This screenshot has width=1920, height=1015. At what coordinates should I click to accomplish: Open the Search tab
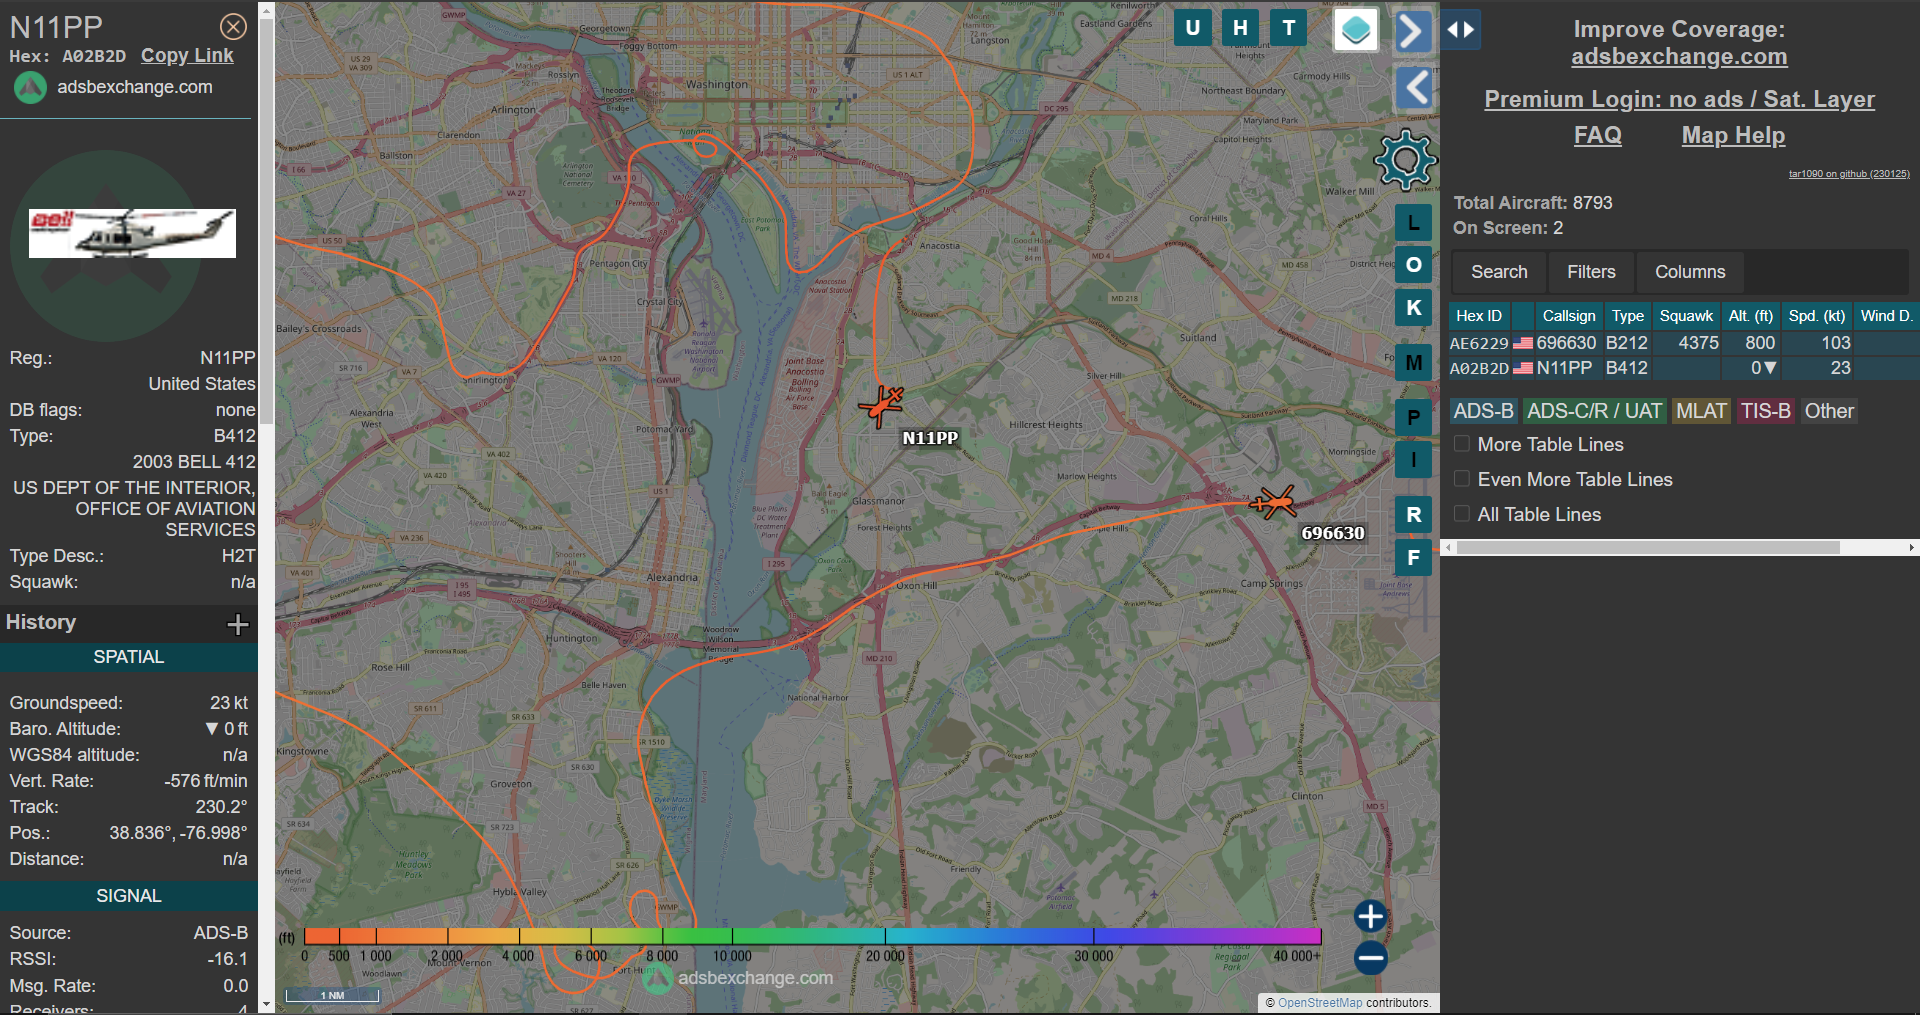(x=1499, y=272)
